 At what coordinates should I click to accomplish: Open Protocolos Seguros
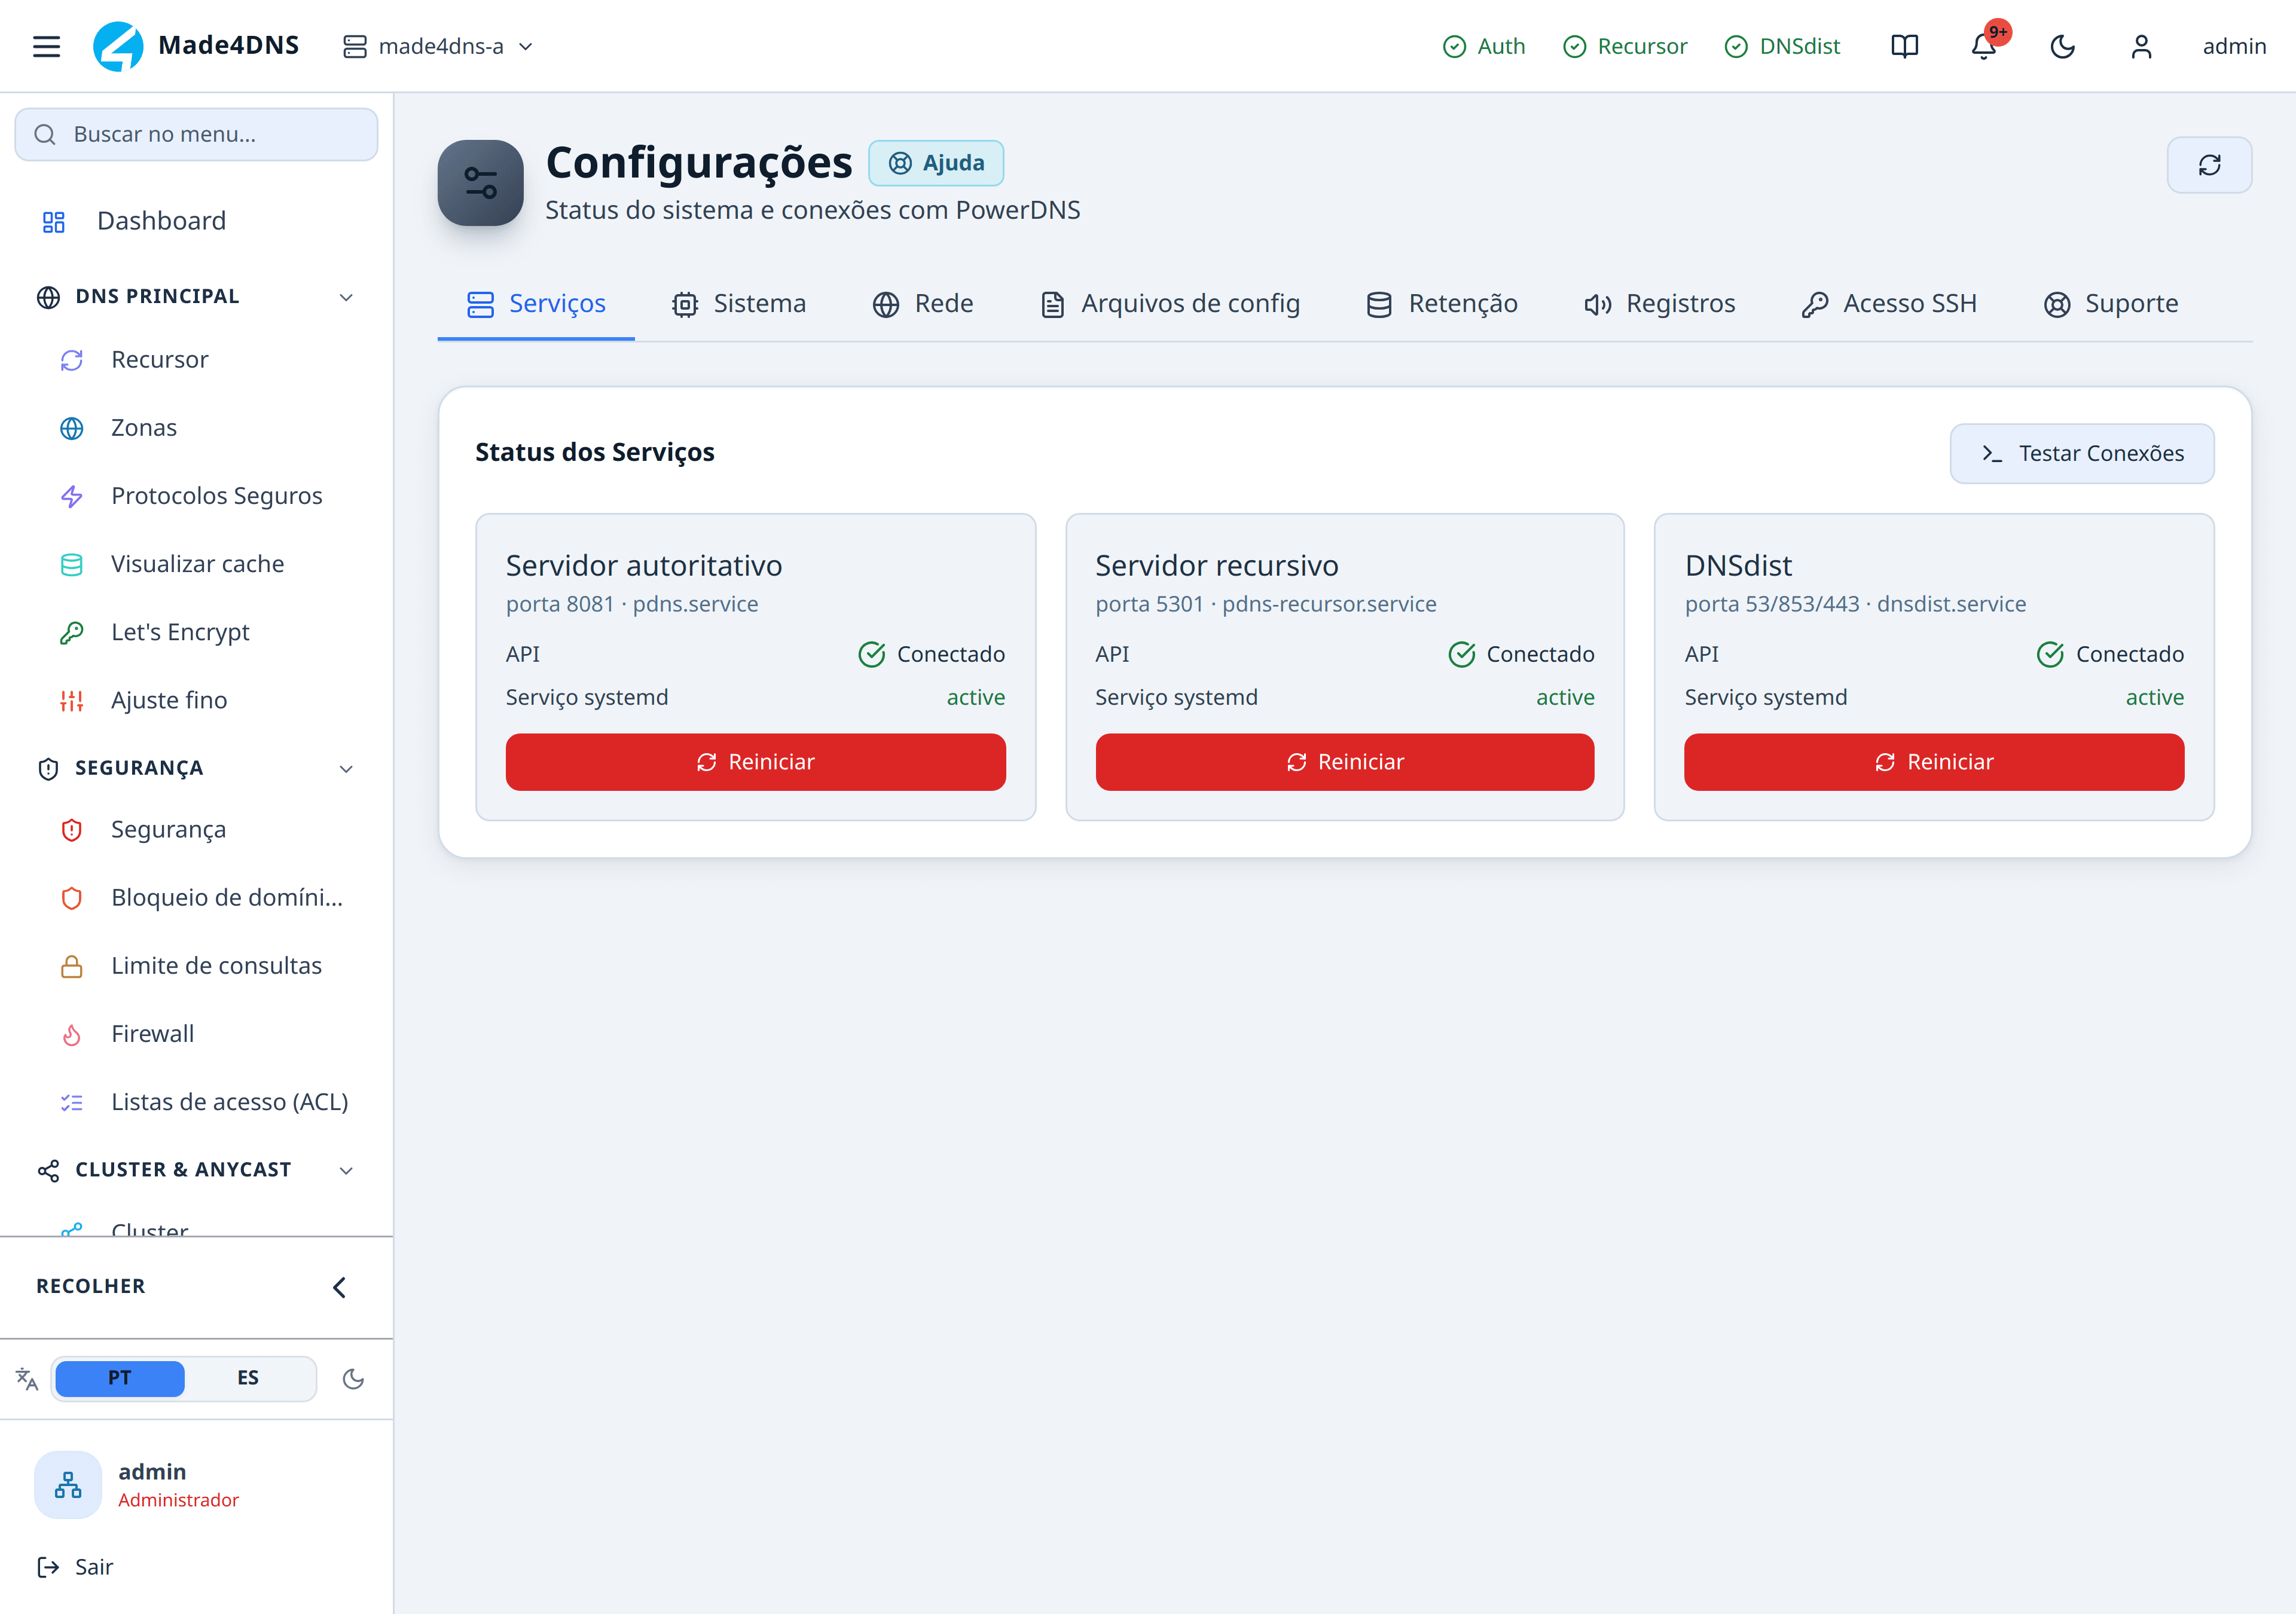[x=196, y=496]
